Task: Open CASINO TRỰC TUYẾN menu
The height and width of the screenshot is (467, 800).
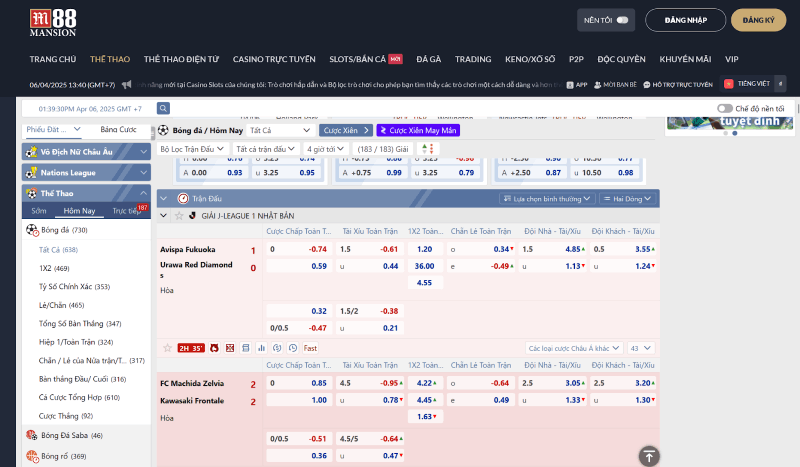Action: [x=274, y=59]
